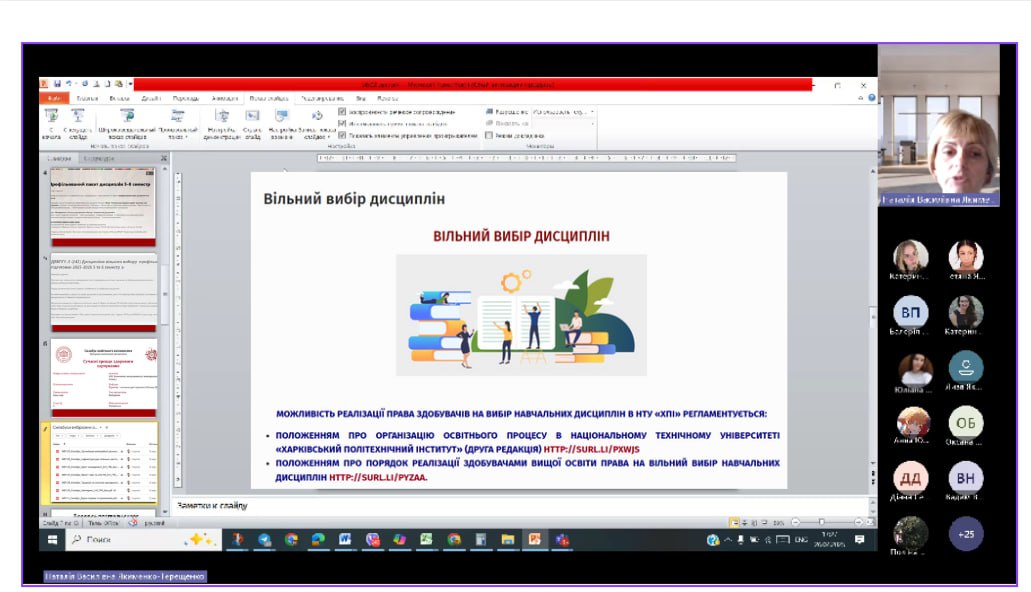1031x592 pixels.
Task: Open the Word icon in the taskbar
Action: point(345,539)
